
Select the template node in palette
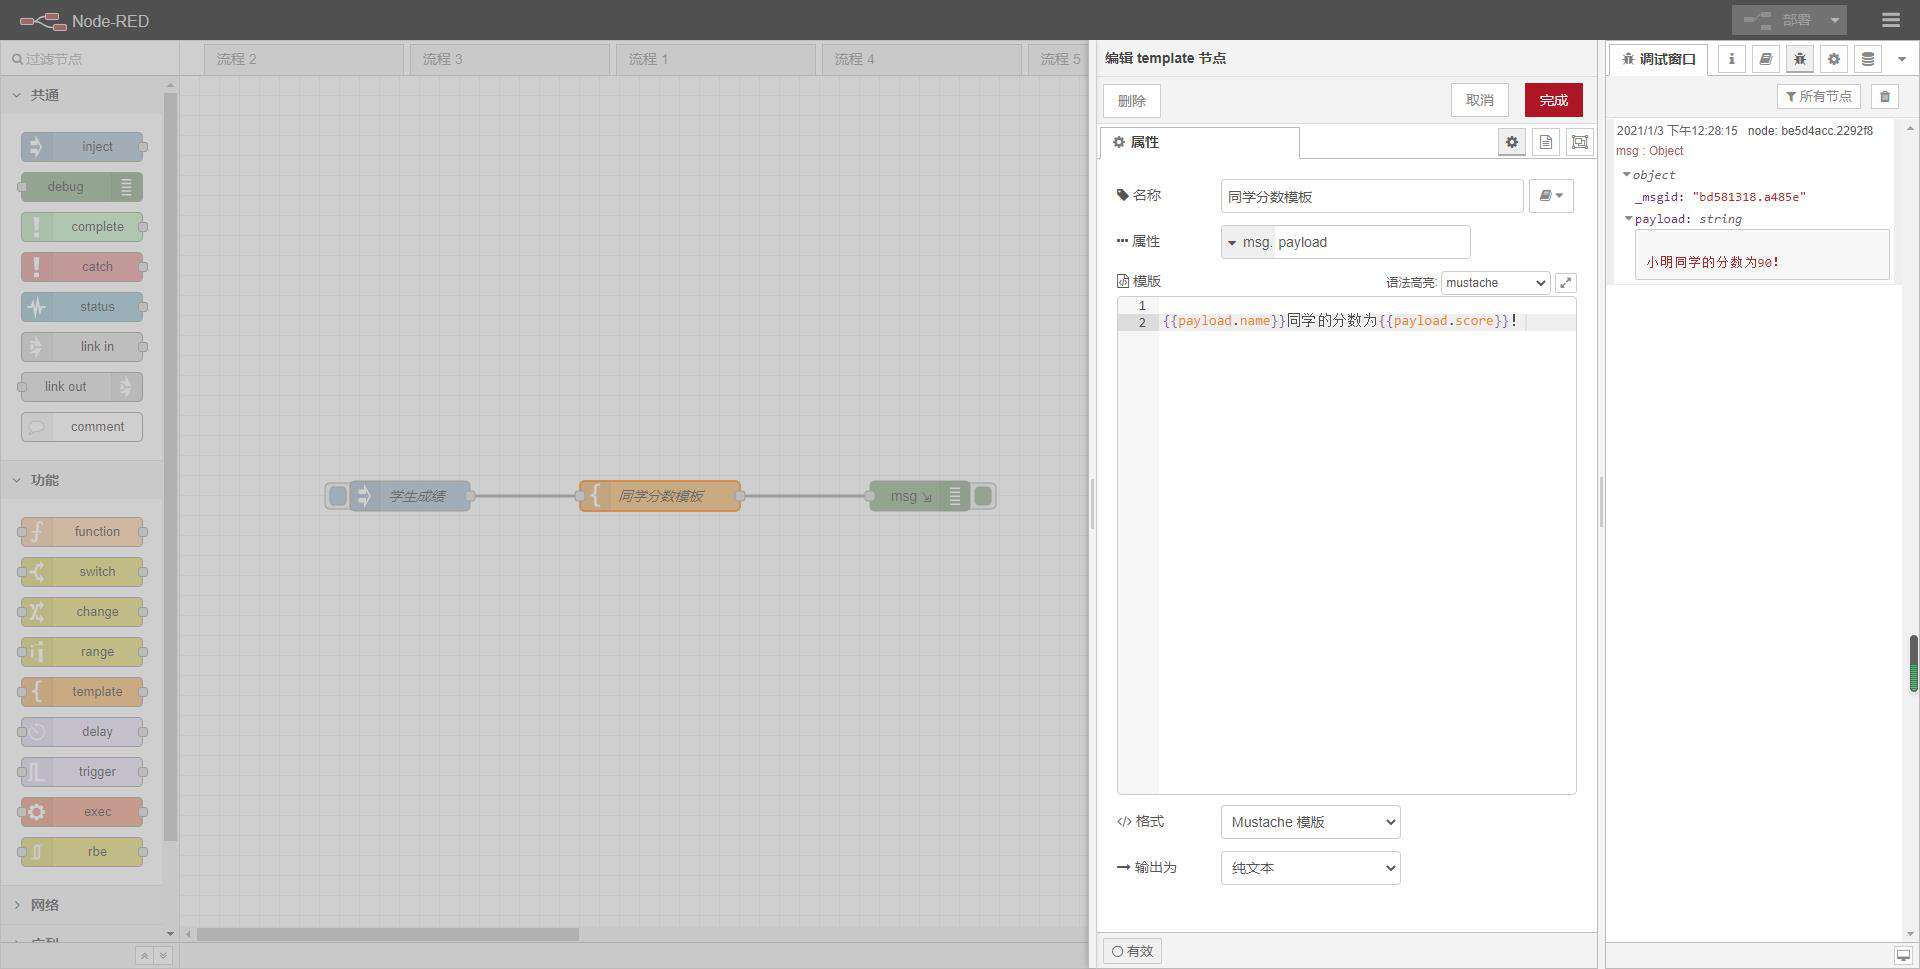[x=82, y=692]
